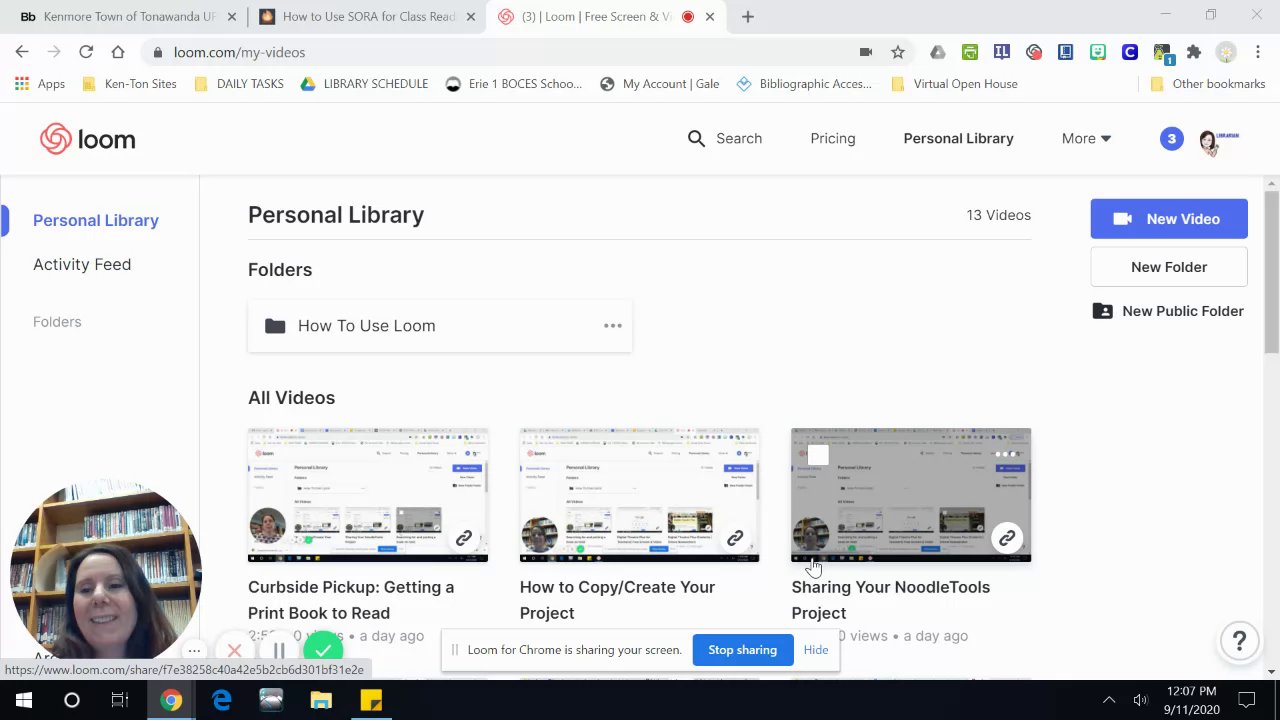Click the Loom logo
The height and width of the screenshot is (720, 1280).
point(88,139)
